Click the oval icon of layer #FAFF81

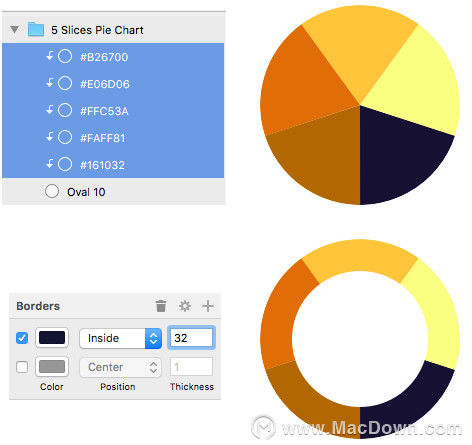(x=65, y=137)
